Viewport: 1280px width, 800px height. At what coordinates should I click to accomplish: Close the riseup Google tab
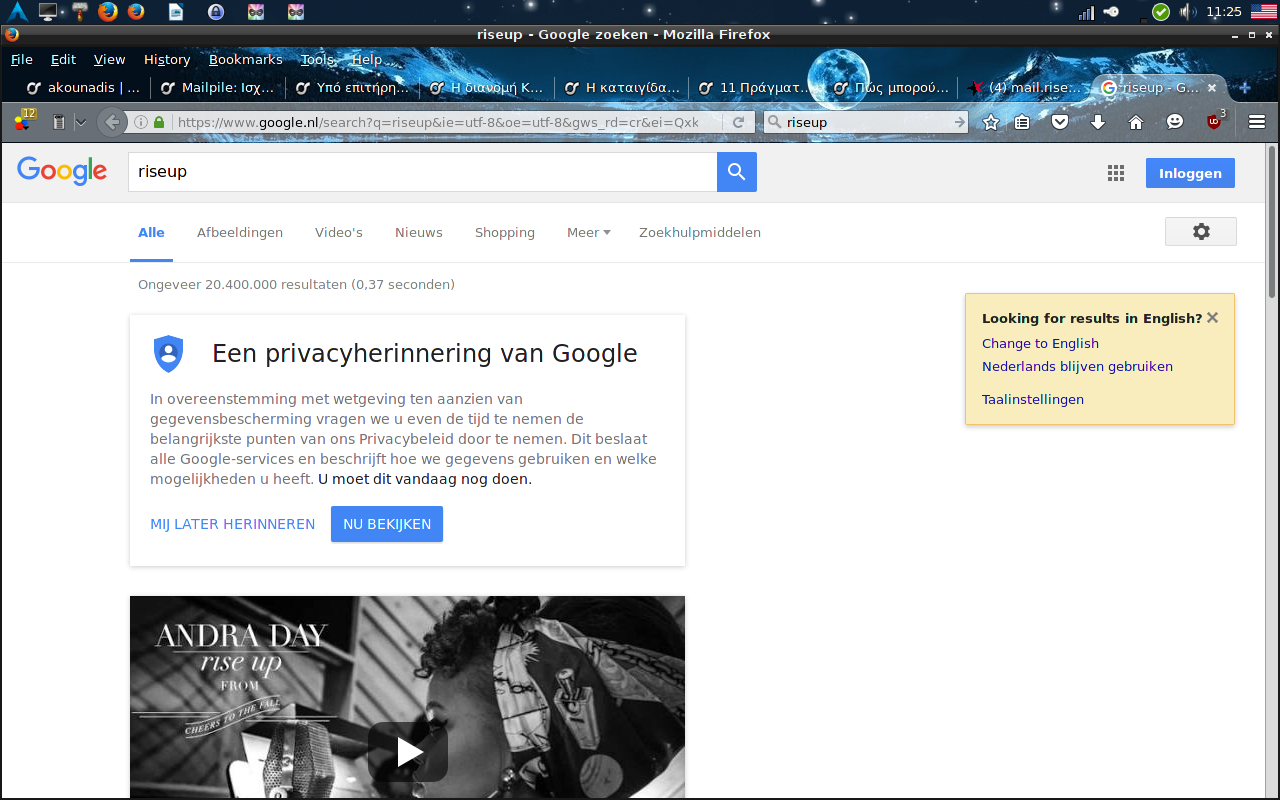click(x=1213, y=88)
